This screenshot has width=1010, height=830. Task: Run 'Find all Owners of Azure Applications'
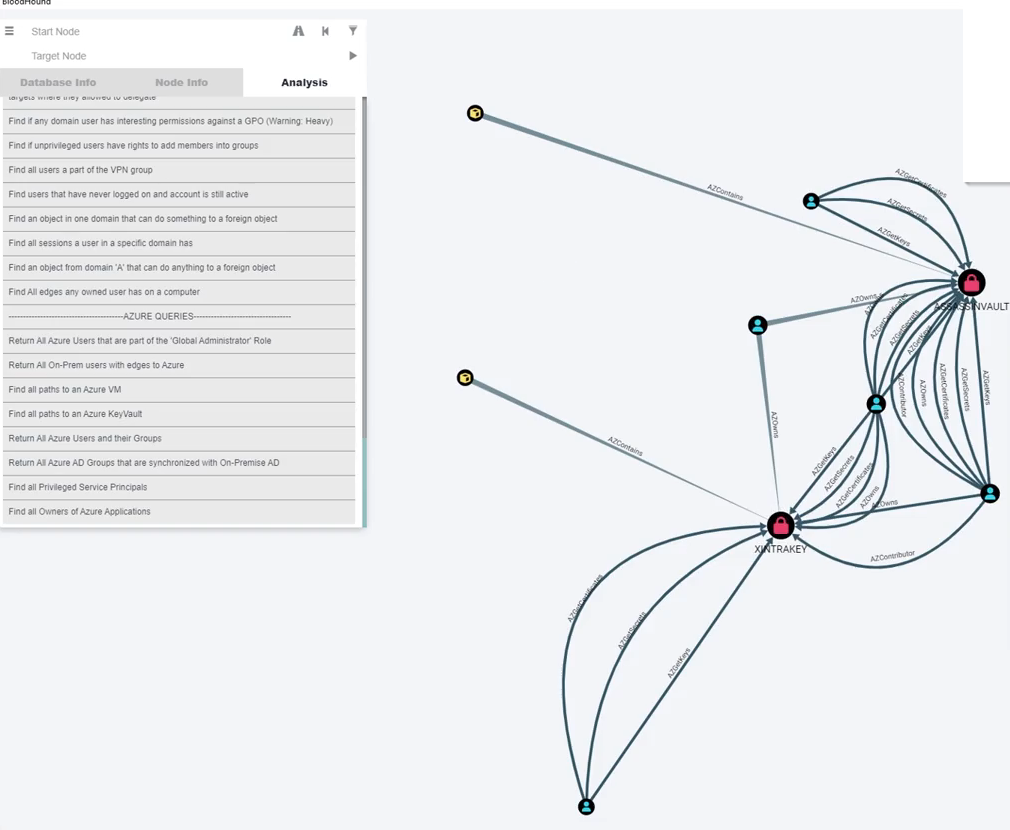79,511
